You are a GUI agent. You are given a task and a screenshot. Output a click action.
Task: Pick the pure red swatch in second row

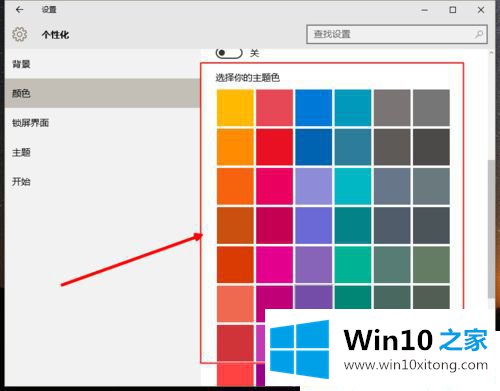click(274, 147)
